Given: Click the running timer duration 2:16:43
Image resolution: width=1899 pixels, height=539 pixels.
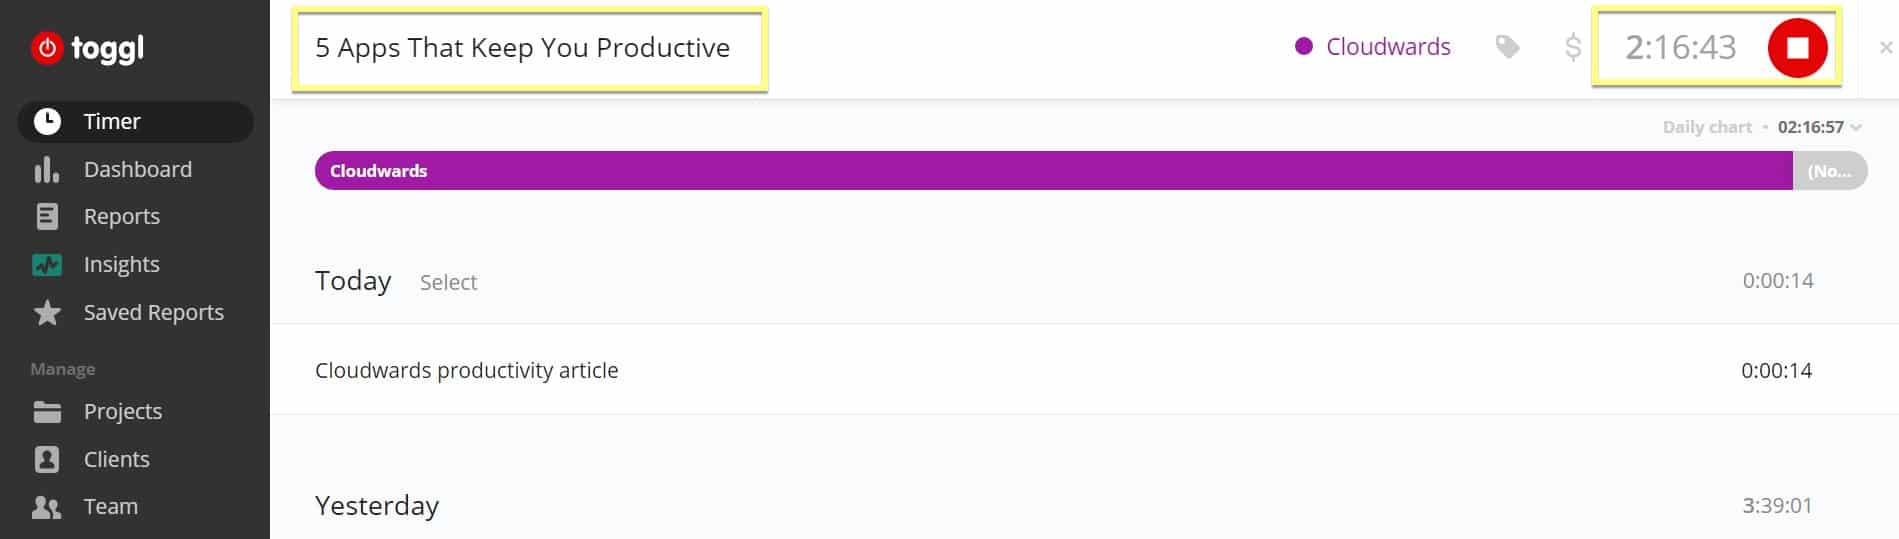Looking at the screenshot, I should (1680, 47).
